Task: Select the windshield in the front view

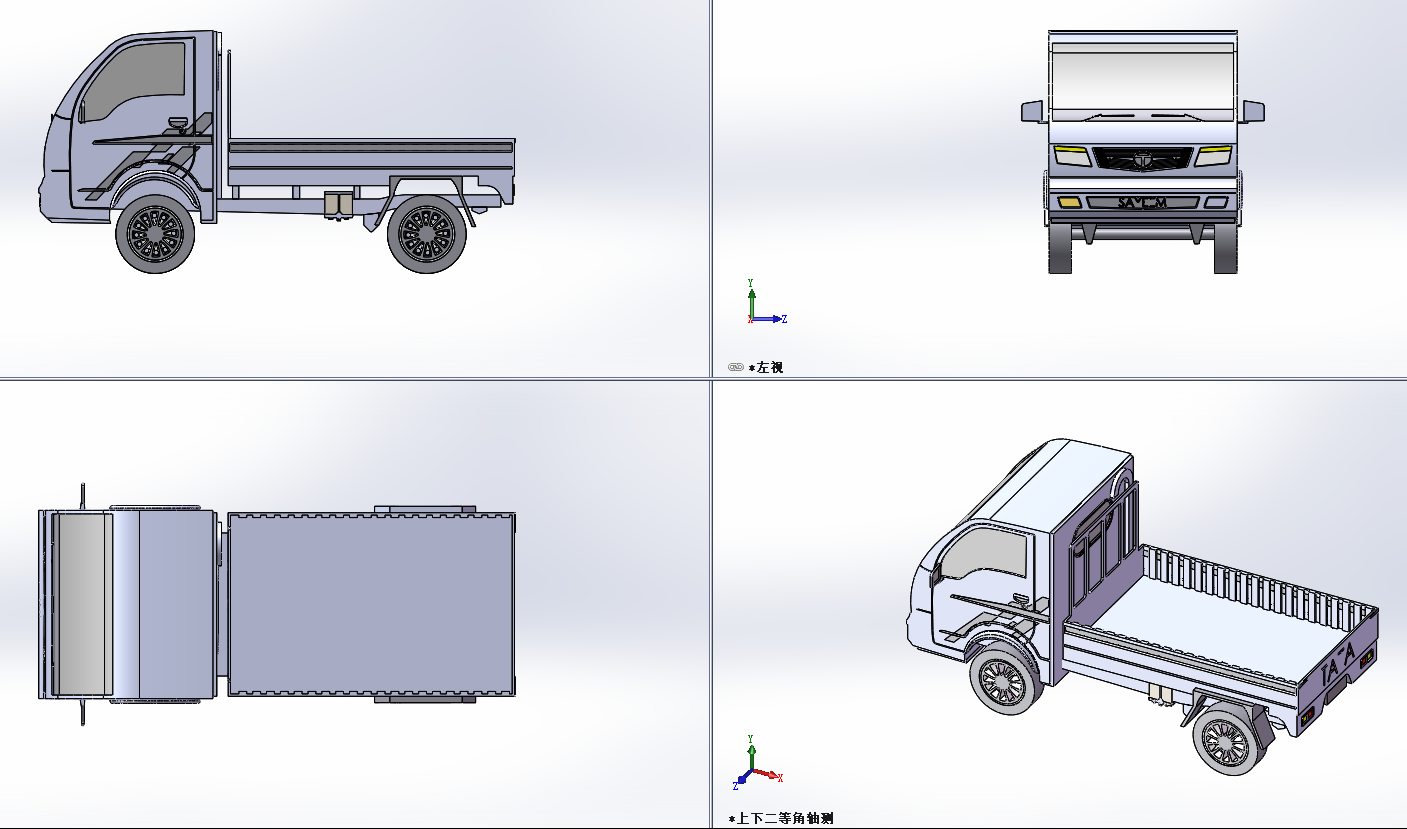Action: (x=1142, y=81)
